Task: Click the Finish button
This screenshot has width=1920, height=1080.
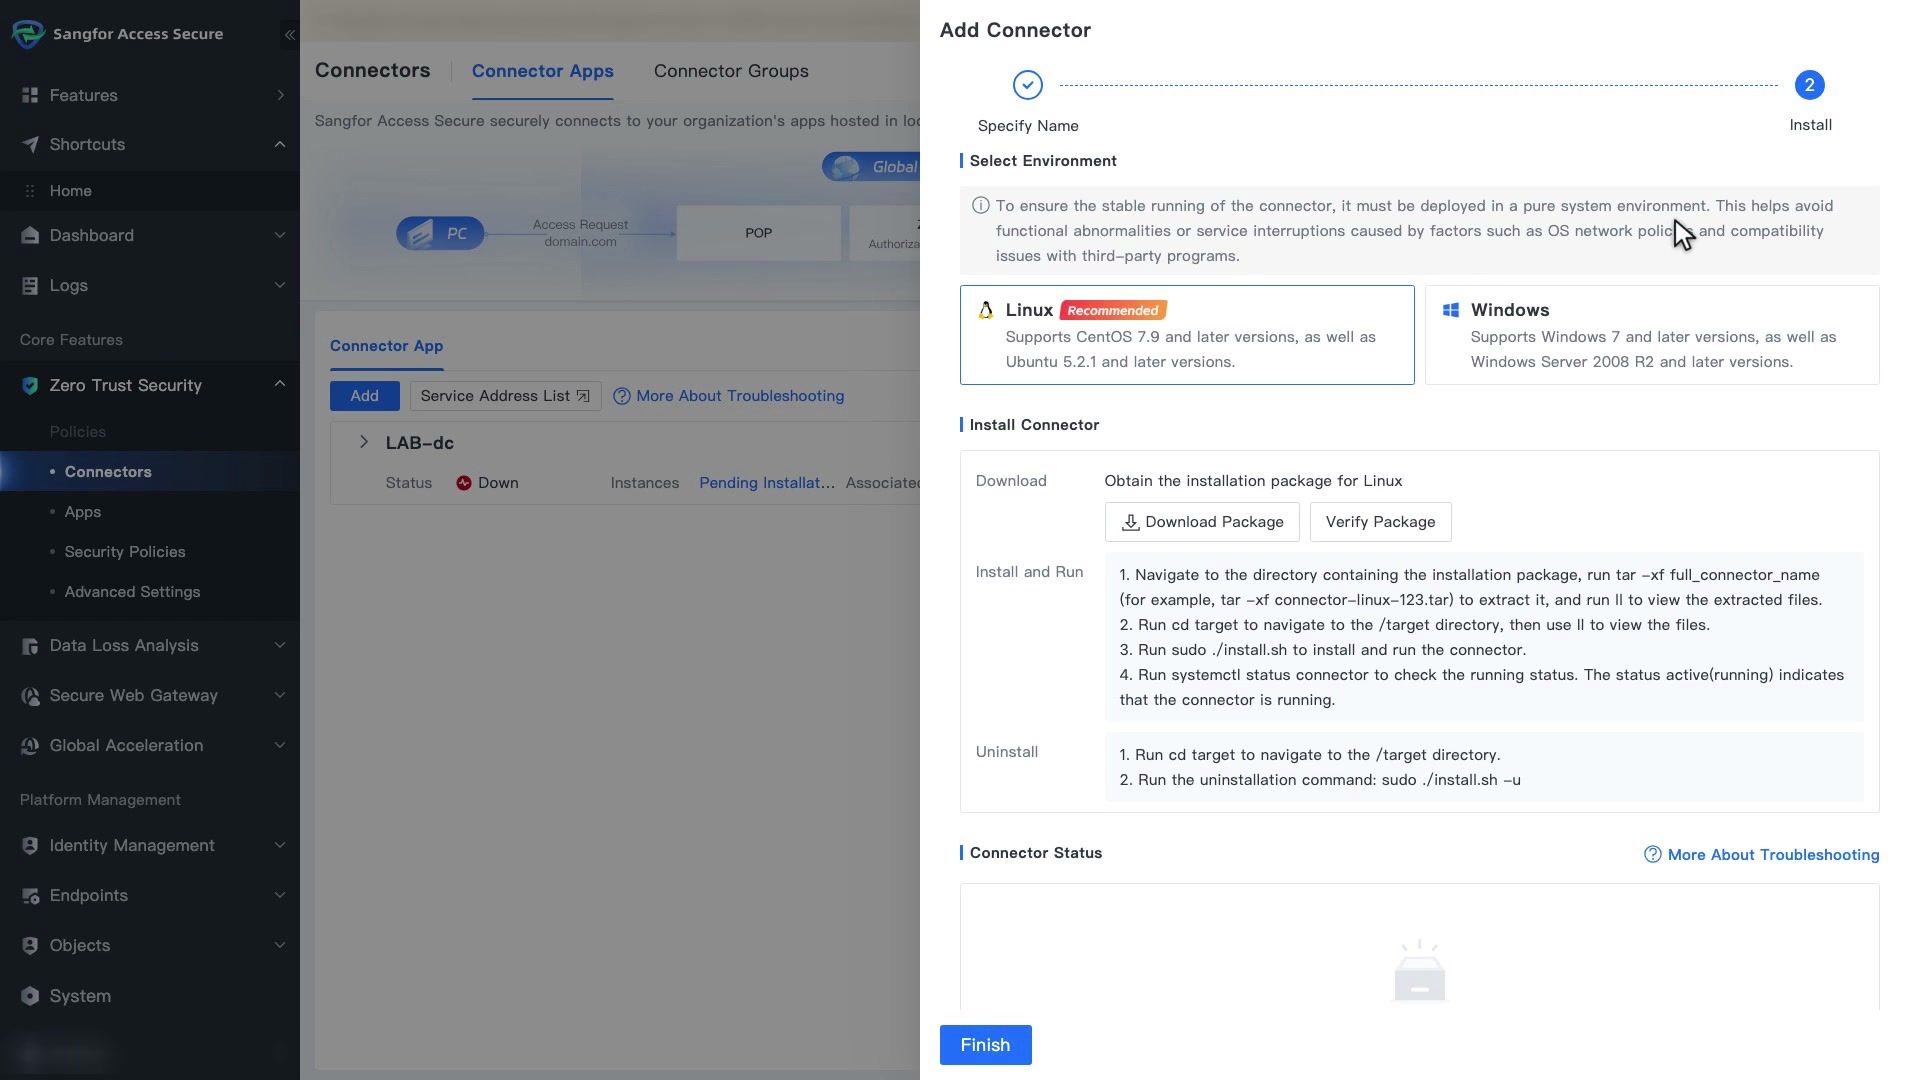Action: tap(985, 1045)
